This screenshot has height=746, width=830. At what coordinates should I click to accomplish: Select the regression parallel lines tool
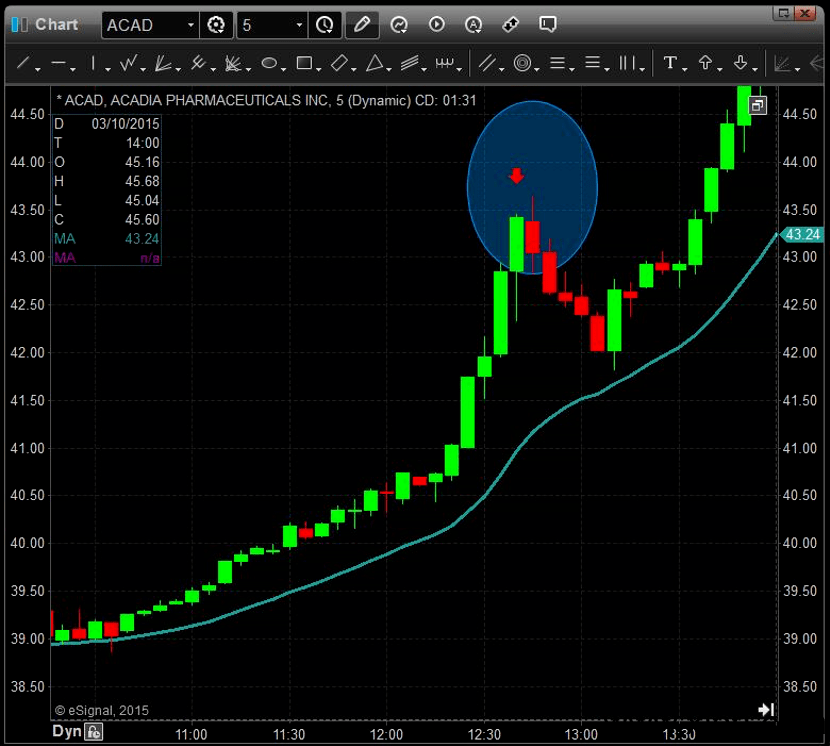tap(487, 63)
